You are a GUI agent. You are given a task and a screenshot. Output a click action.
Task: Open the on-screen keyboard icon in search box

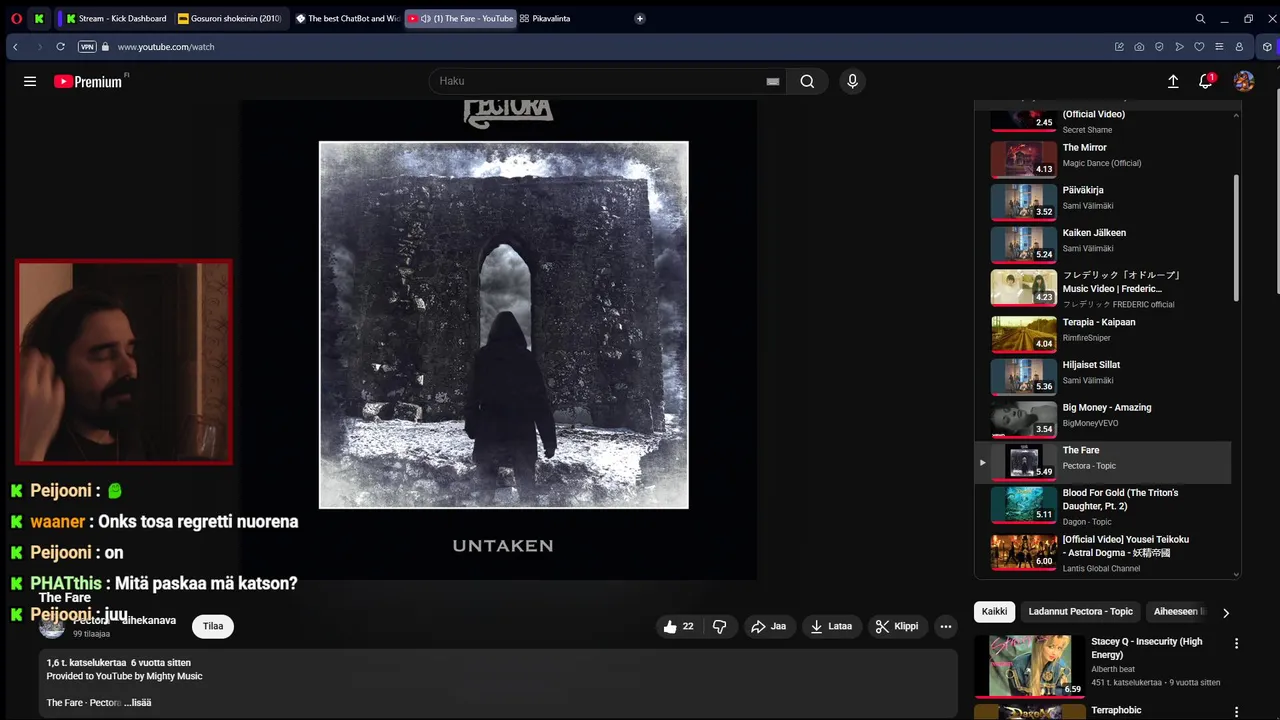772,82
